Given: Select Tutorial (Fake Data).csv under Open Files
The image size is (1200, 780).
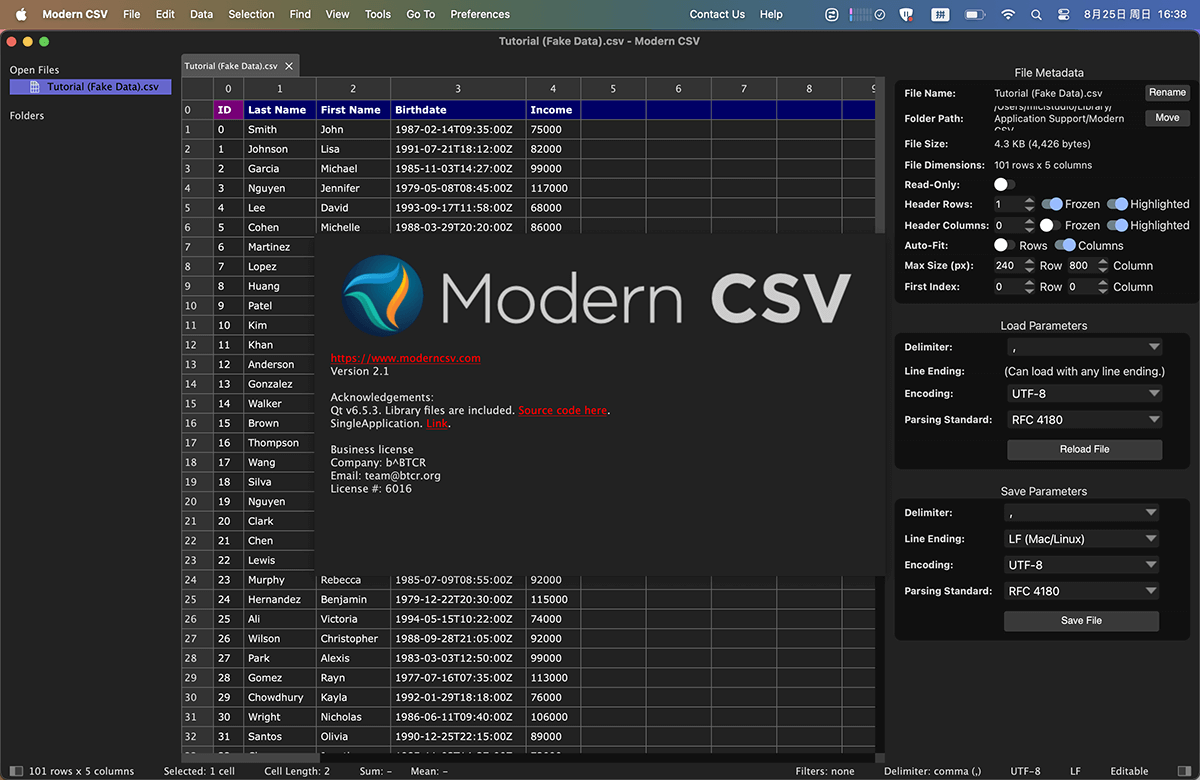Looking at the screenshot, I should pos(91,87).
